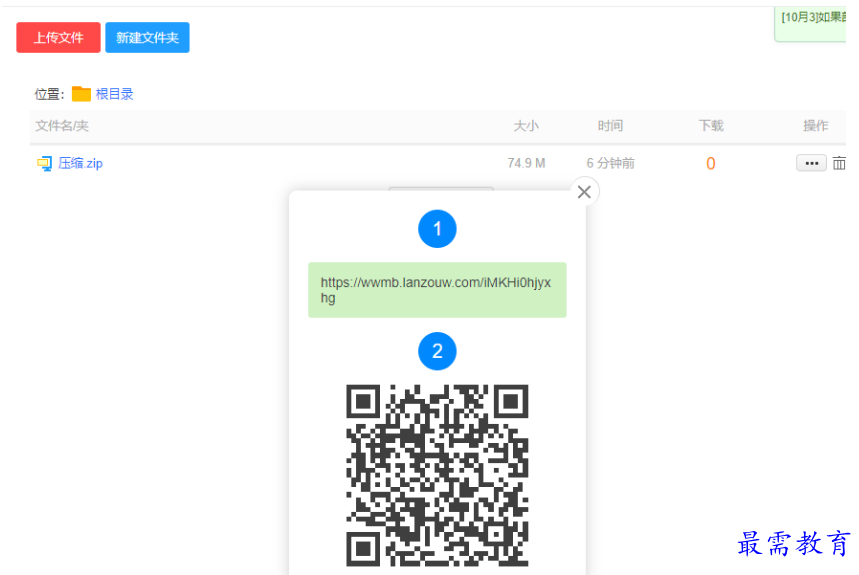The image size is (859, 575).
Task: Open the 根目录 root directory link
Action: tap(114, 94)
